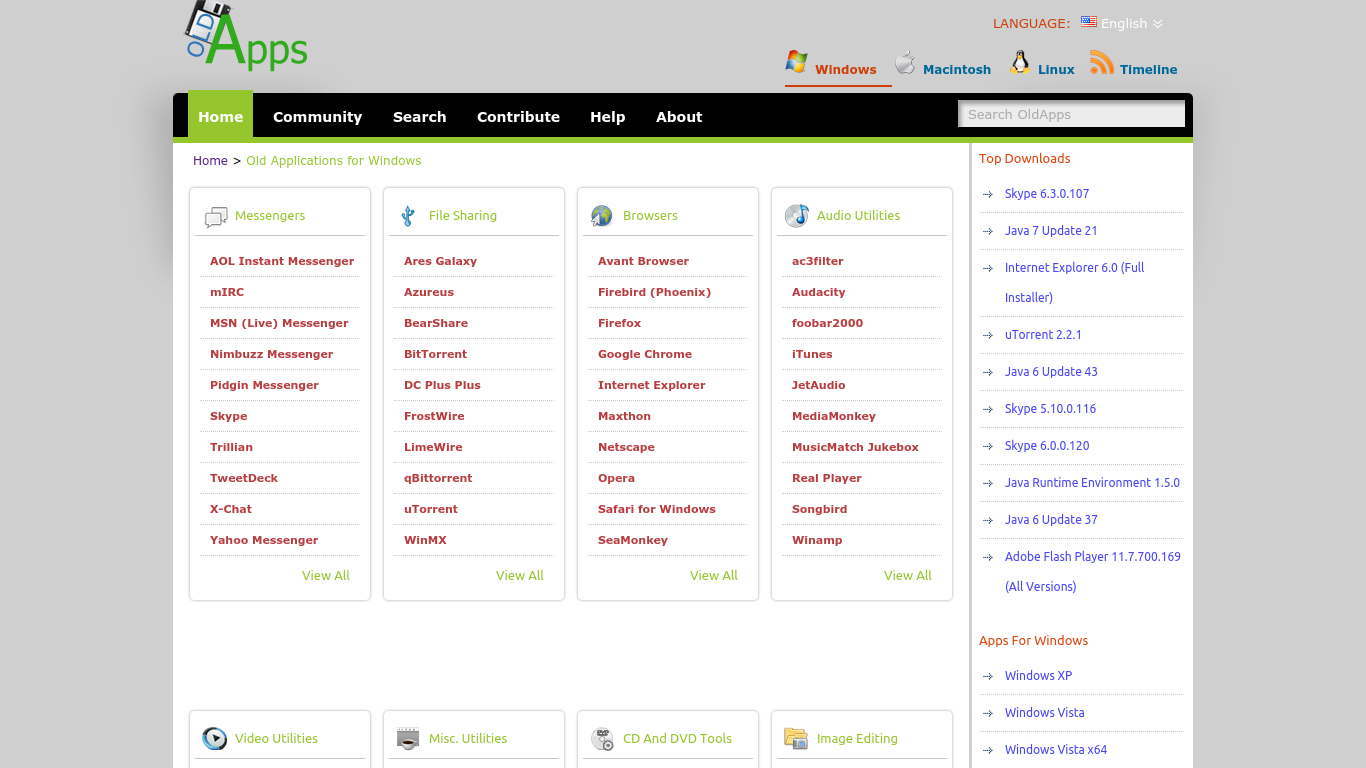Open the Windows Vista x64 link

tap(1056, 750)
